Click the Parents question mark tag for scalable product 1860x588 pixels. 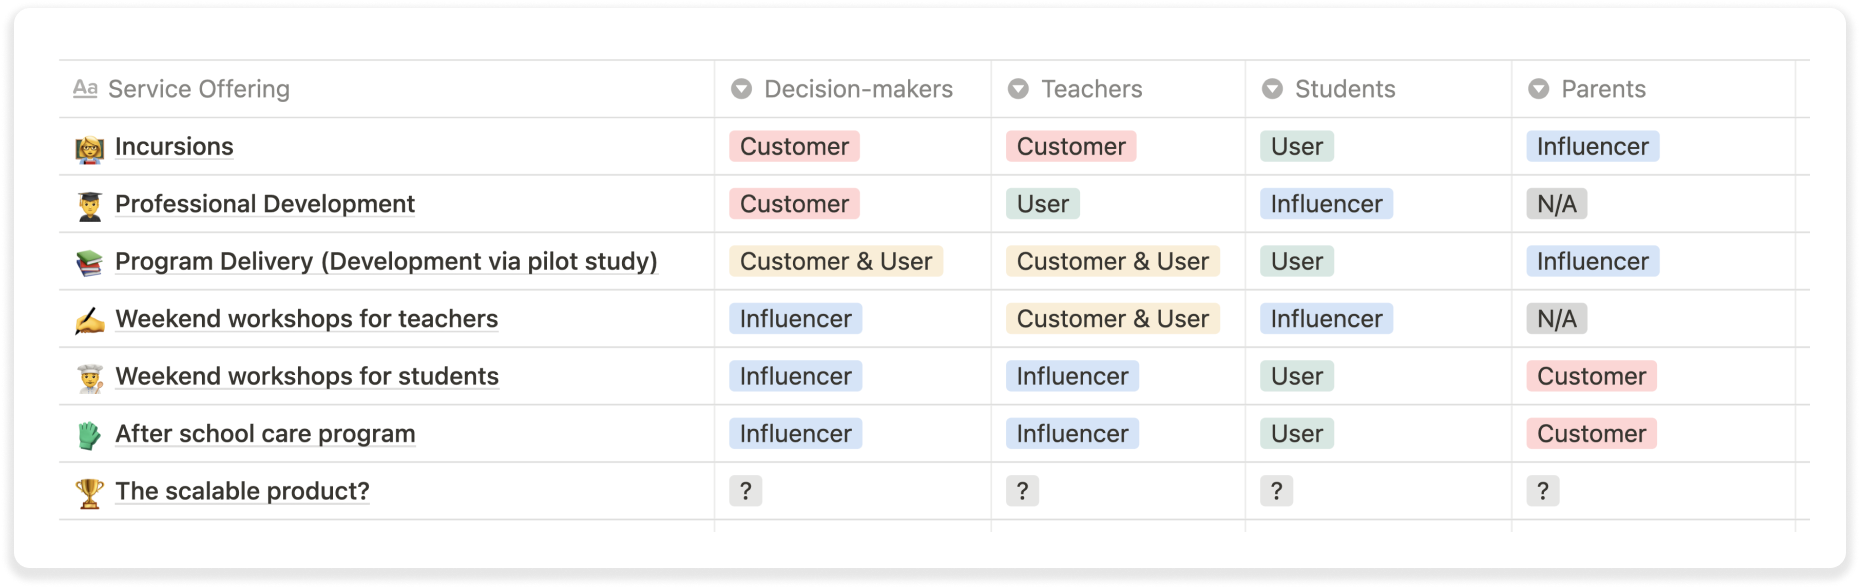click(1543, 491)
